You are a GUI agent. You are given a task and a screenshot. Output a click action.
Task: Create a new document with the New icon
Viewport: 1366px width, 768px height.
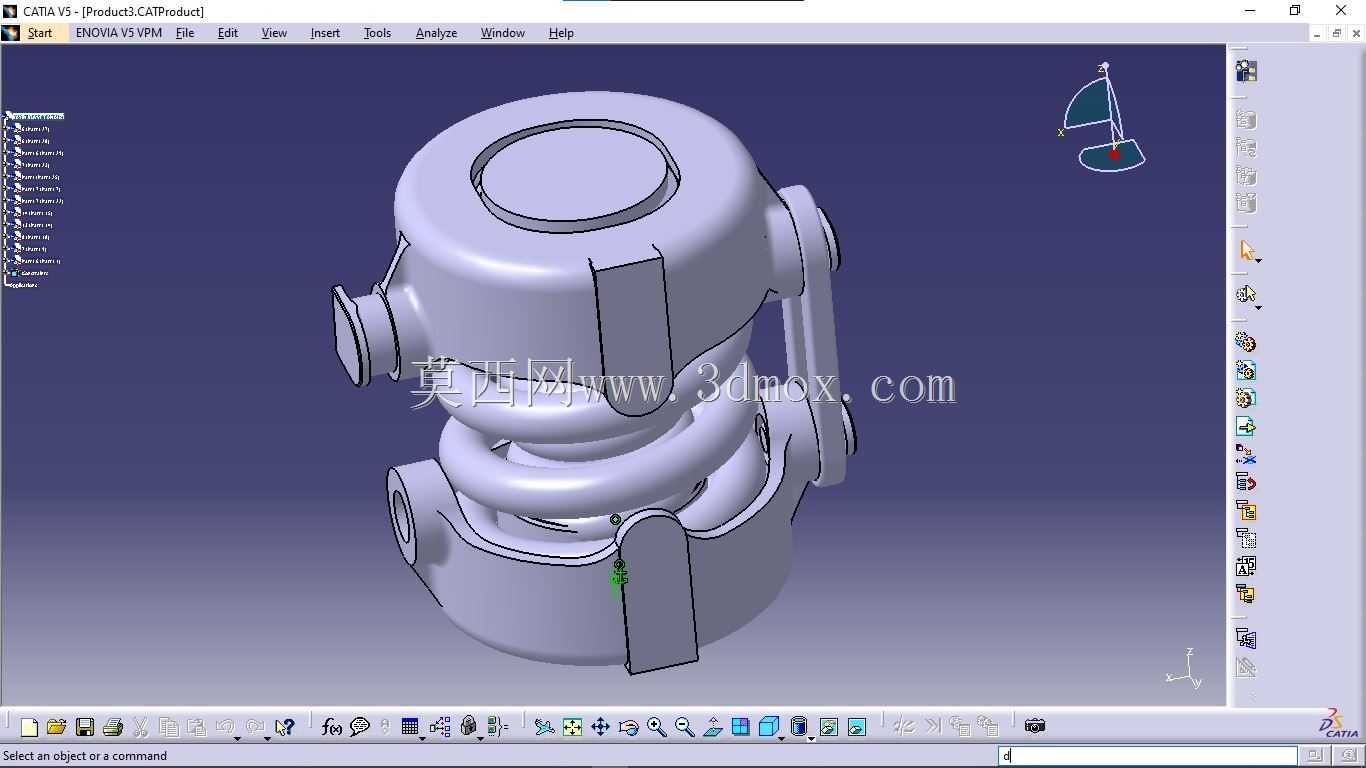[x=29, y=727]
